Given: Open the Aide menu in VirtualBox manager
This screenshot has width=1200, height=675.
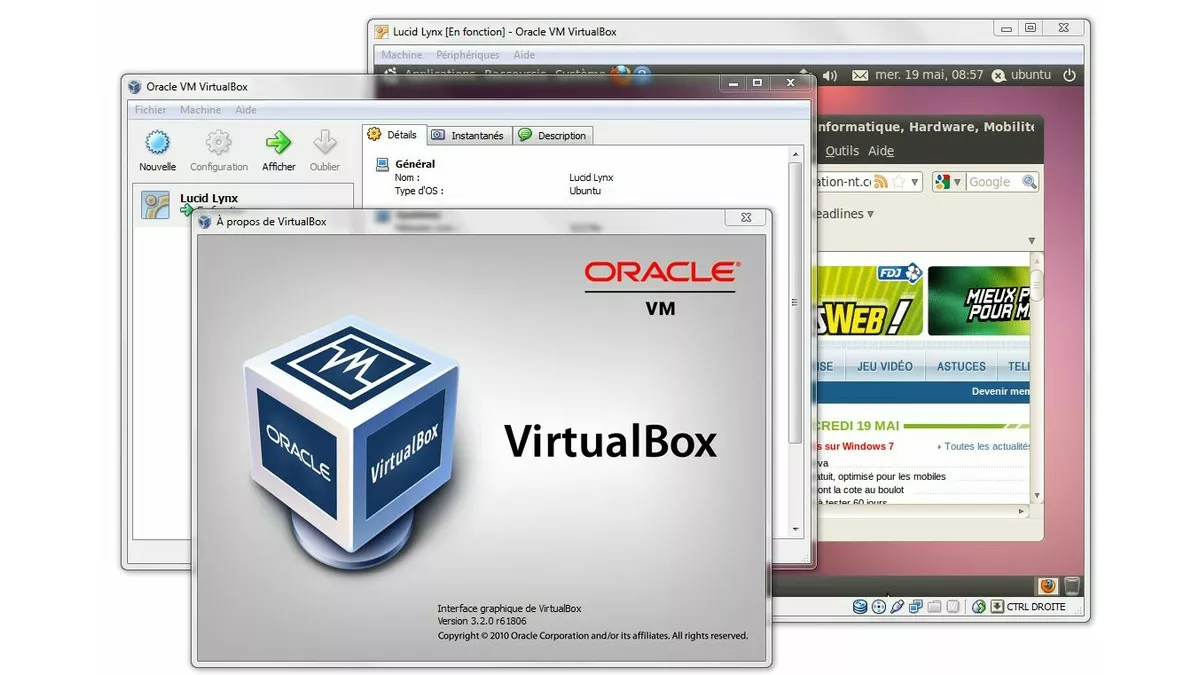Looking at the screenshot, I should tap(245, 110).
